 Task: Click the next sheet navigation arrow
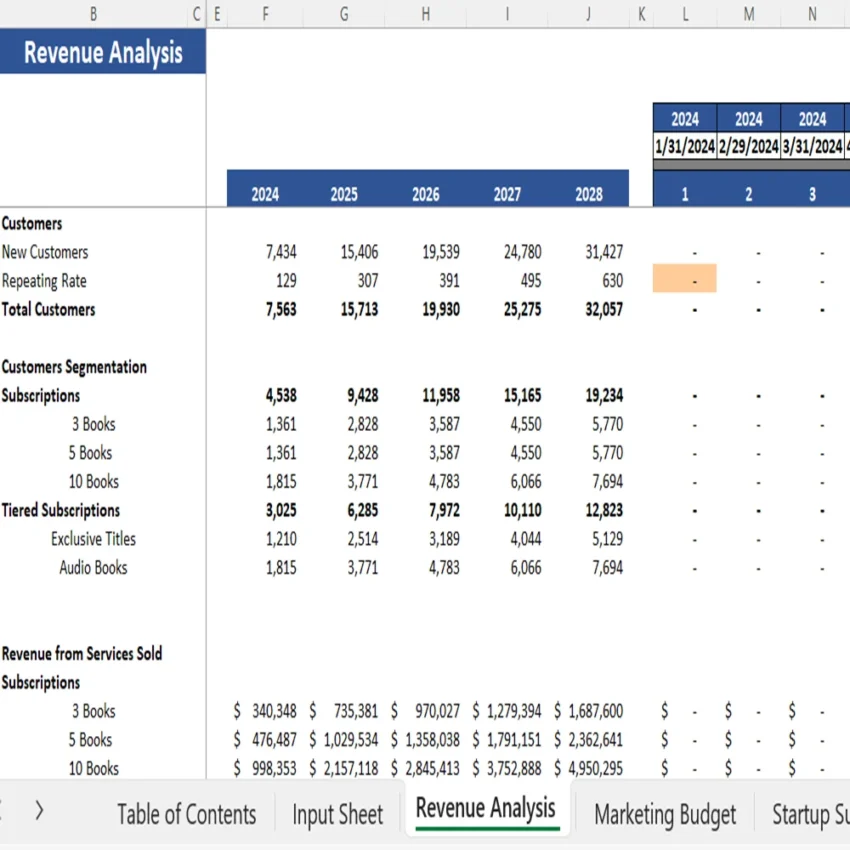click(38, 812)
